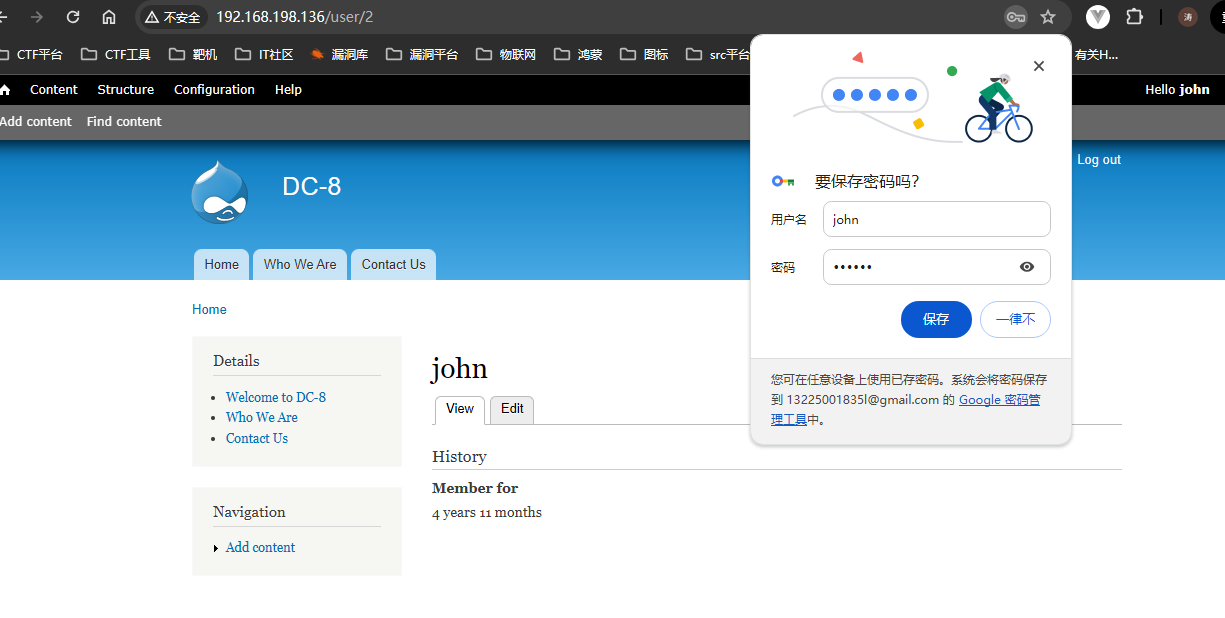This screenshot has width=1225, height=618.
Task: Go to the browser home page icon
Action: [109, 17]
